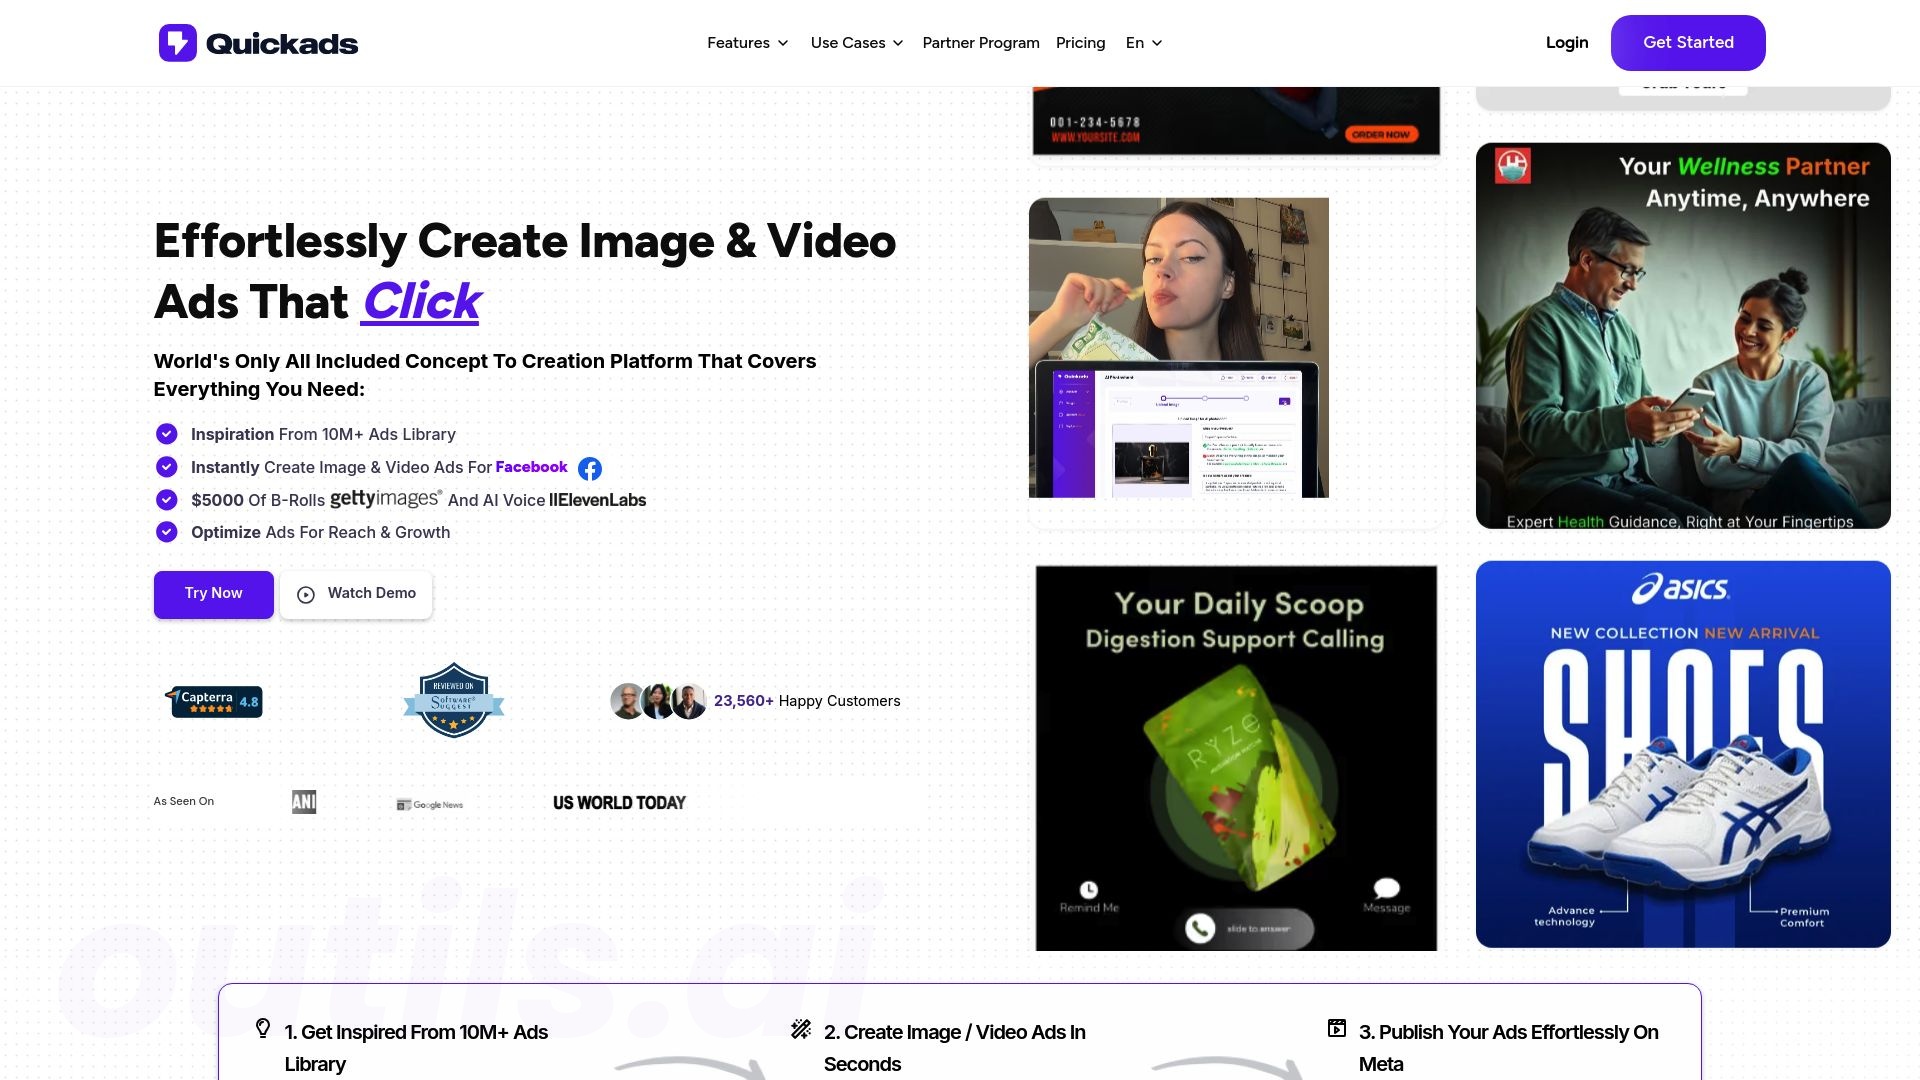The height and width of the screenshot is (1080, 1920).
Task: Open the Your Daily Scoop ad thumbnail
Action: [x=1236, y=758]
